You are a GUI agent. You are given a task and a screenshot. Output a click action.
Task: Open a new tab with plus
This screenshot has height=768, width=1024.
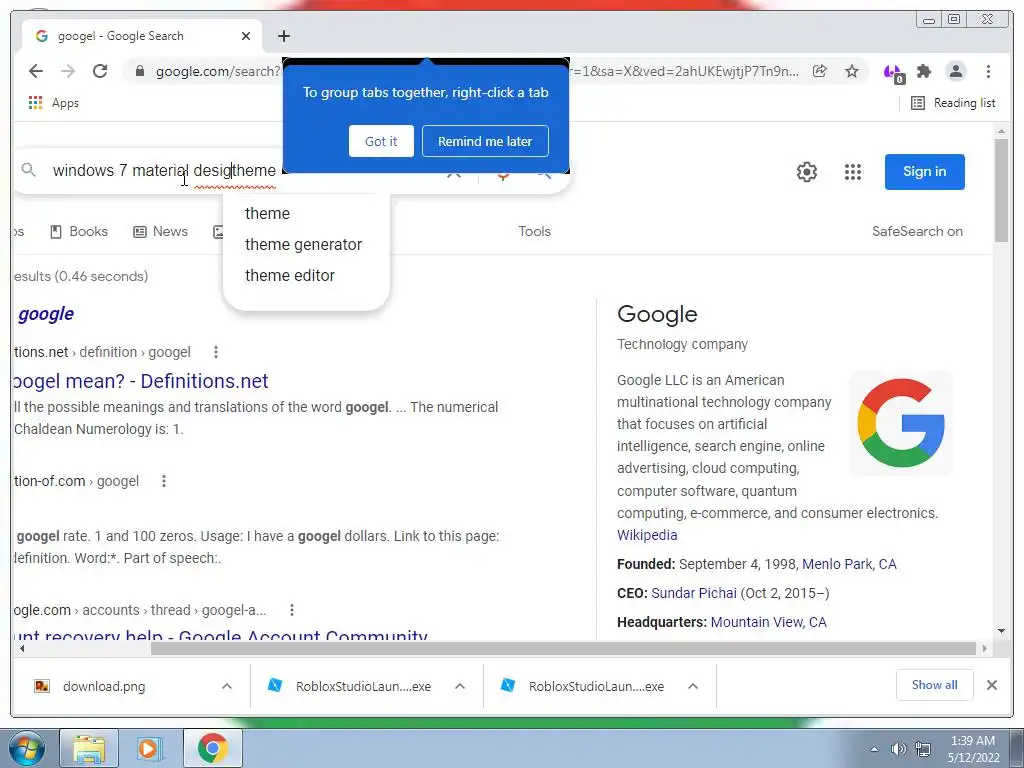pos(283,36)
